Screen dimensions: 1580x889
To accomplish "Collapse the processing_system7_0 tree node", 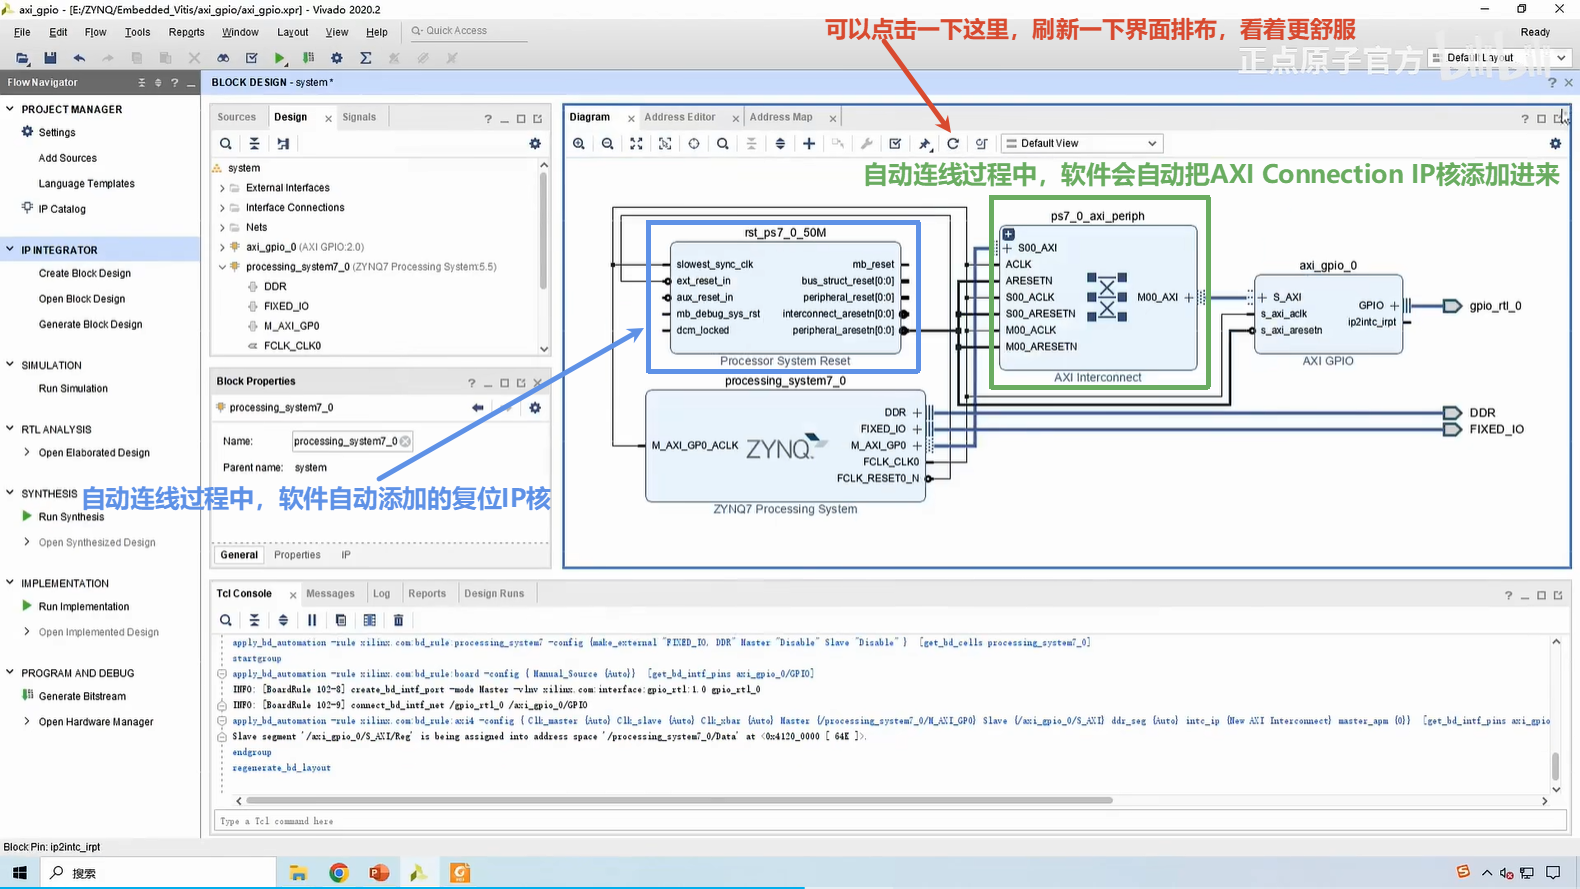I will click(222, 267).
